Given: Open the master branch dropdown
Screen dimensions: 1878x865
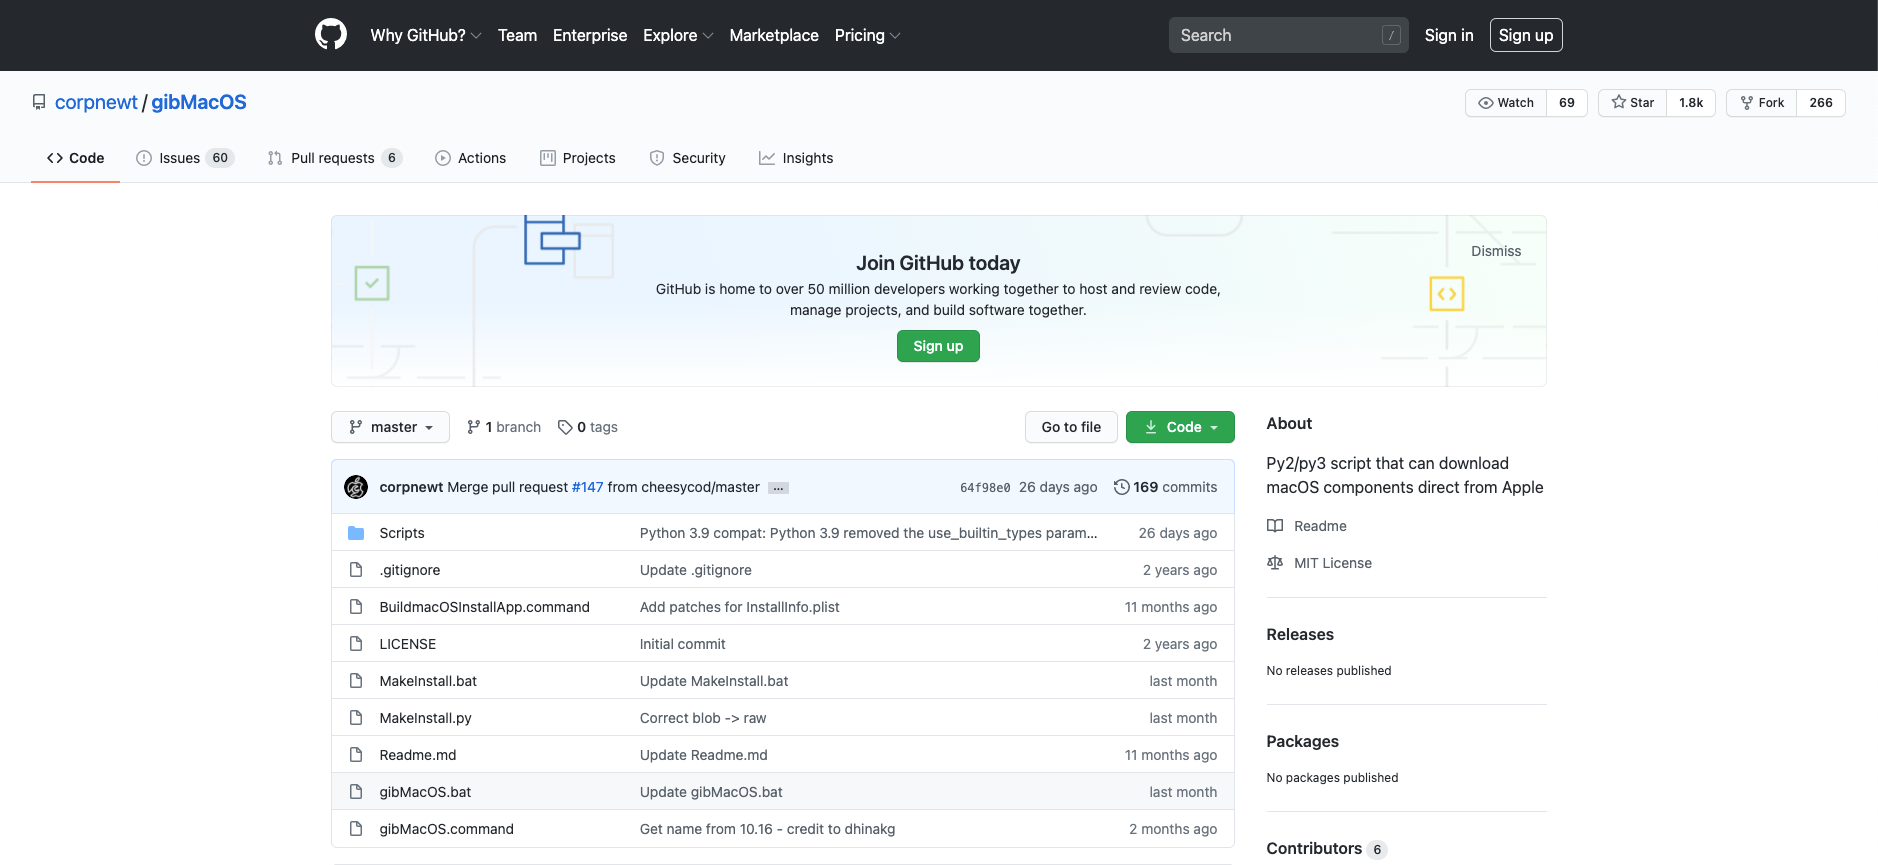Looking at the screenshot, I should [x=390, y=427].
